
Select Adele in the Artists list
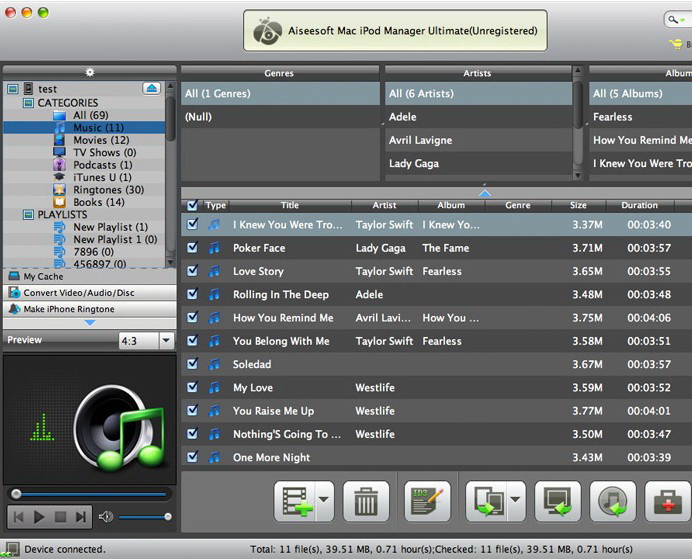pyautogui.click(x=403, y=117)
